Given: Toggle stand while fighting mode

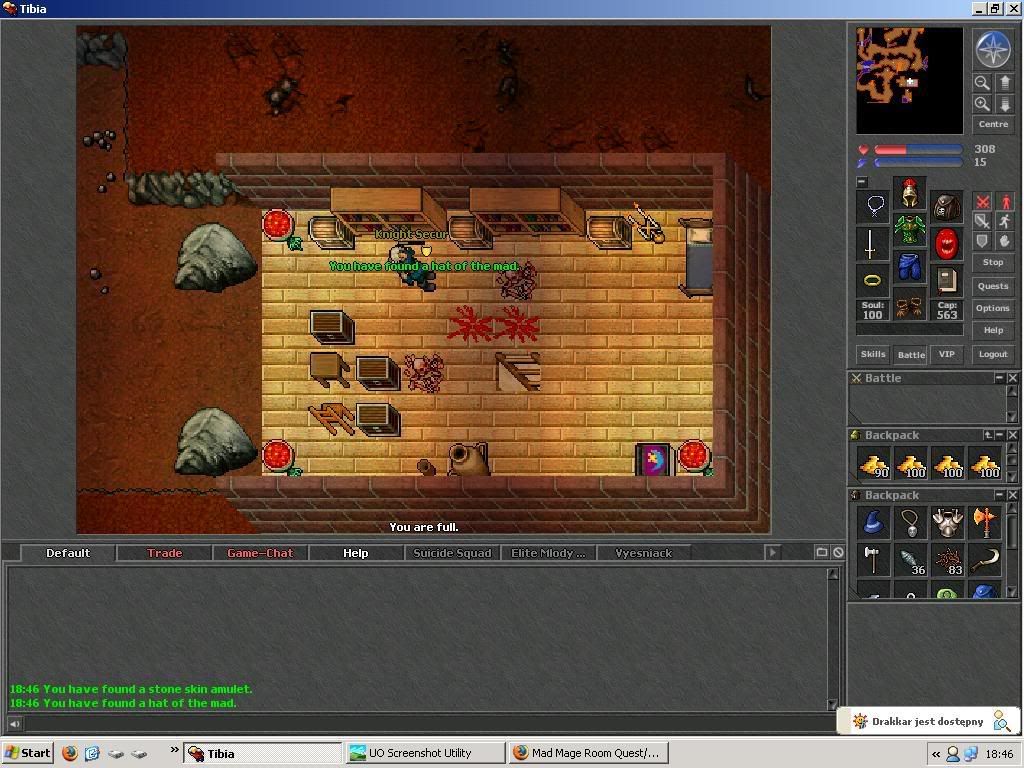Looking at the screenshot, I should (x=1004, y=202).
